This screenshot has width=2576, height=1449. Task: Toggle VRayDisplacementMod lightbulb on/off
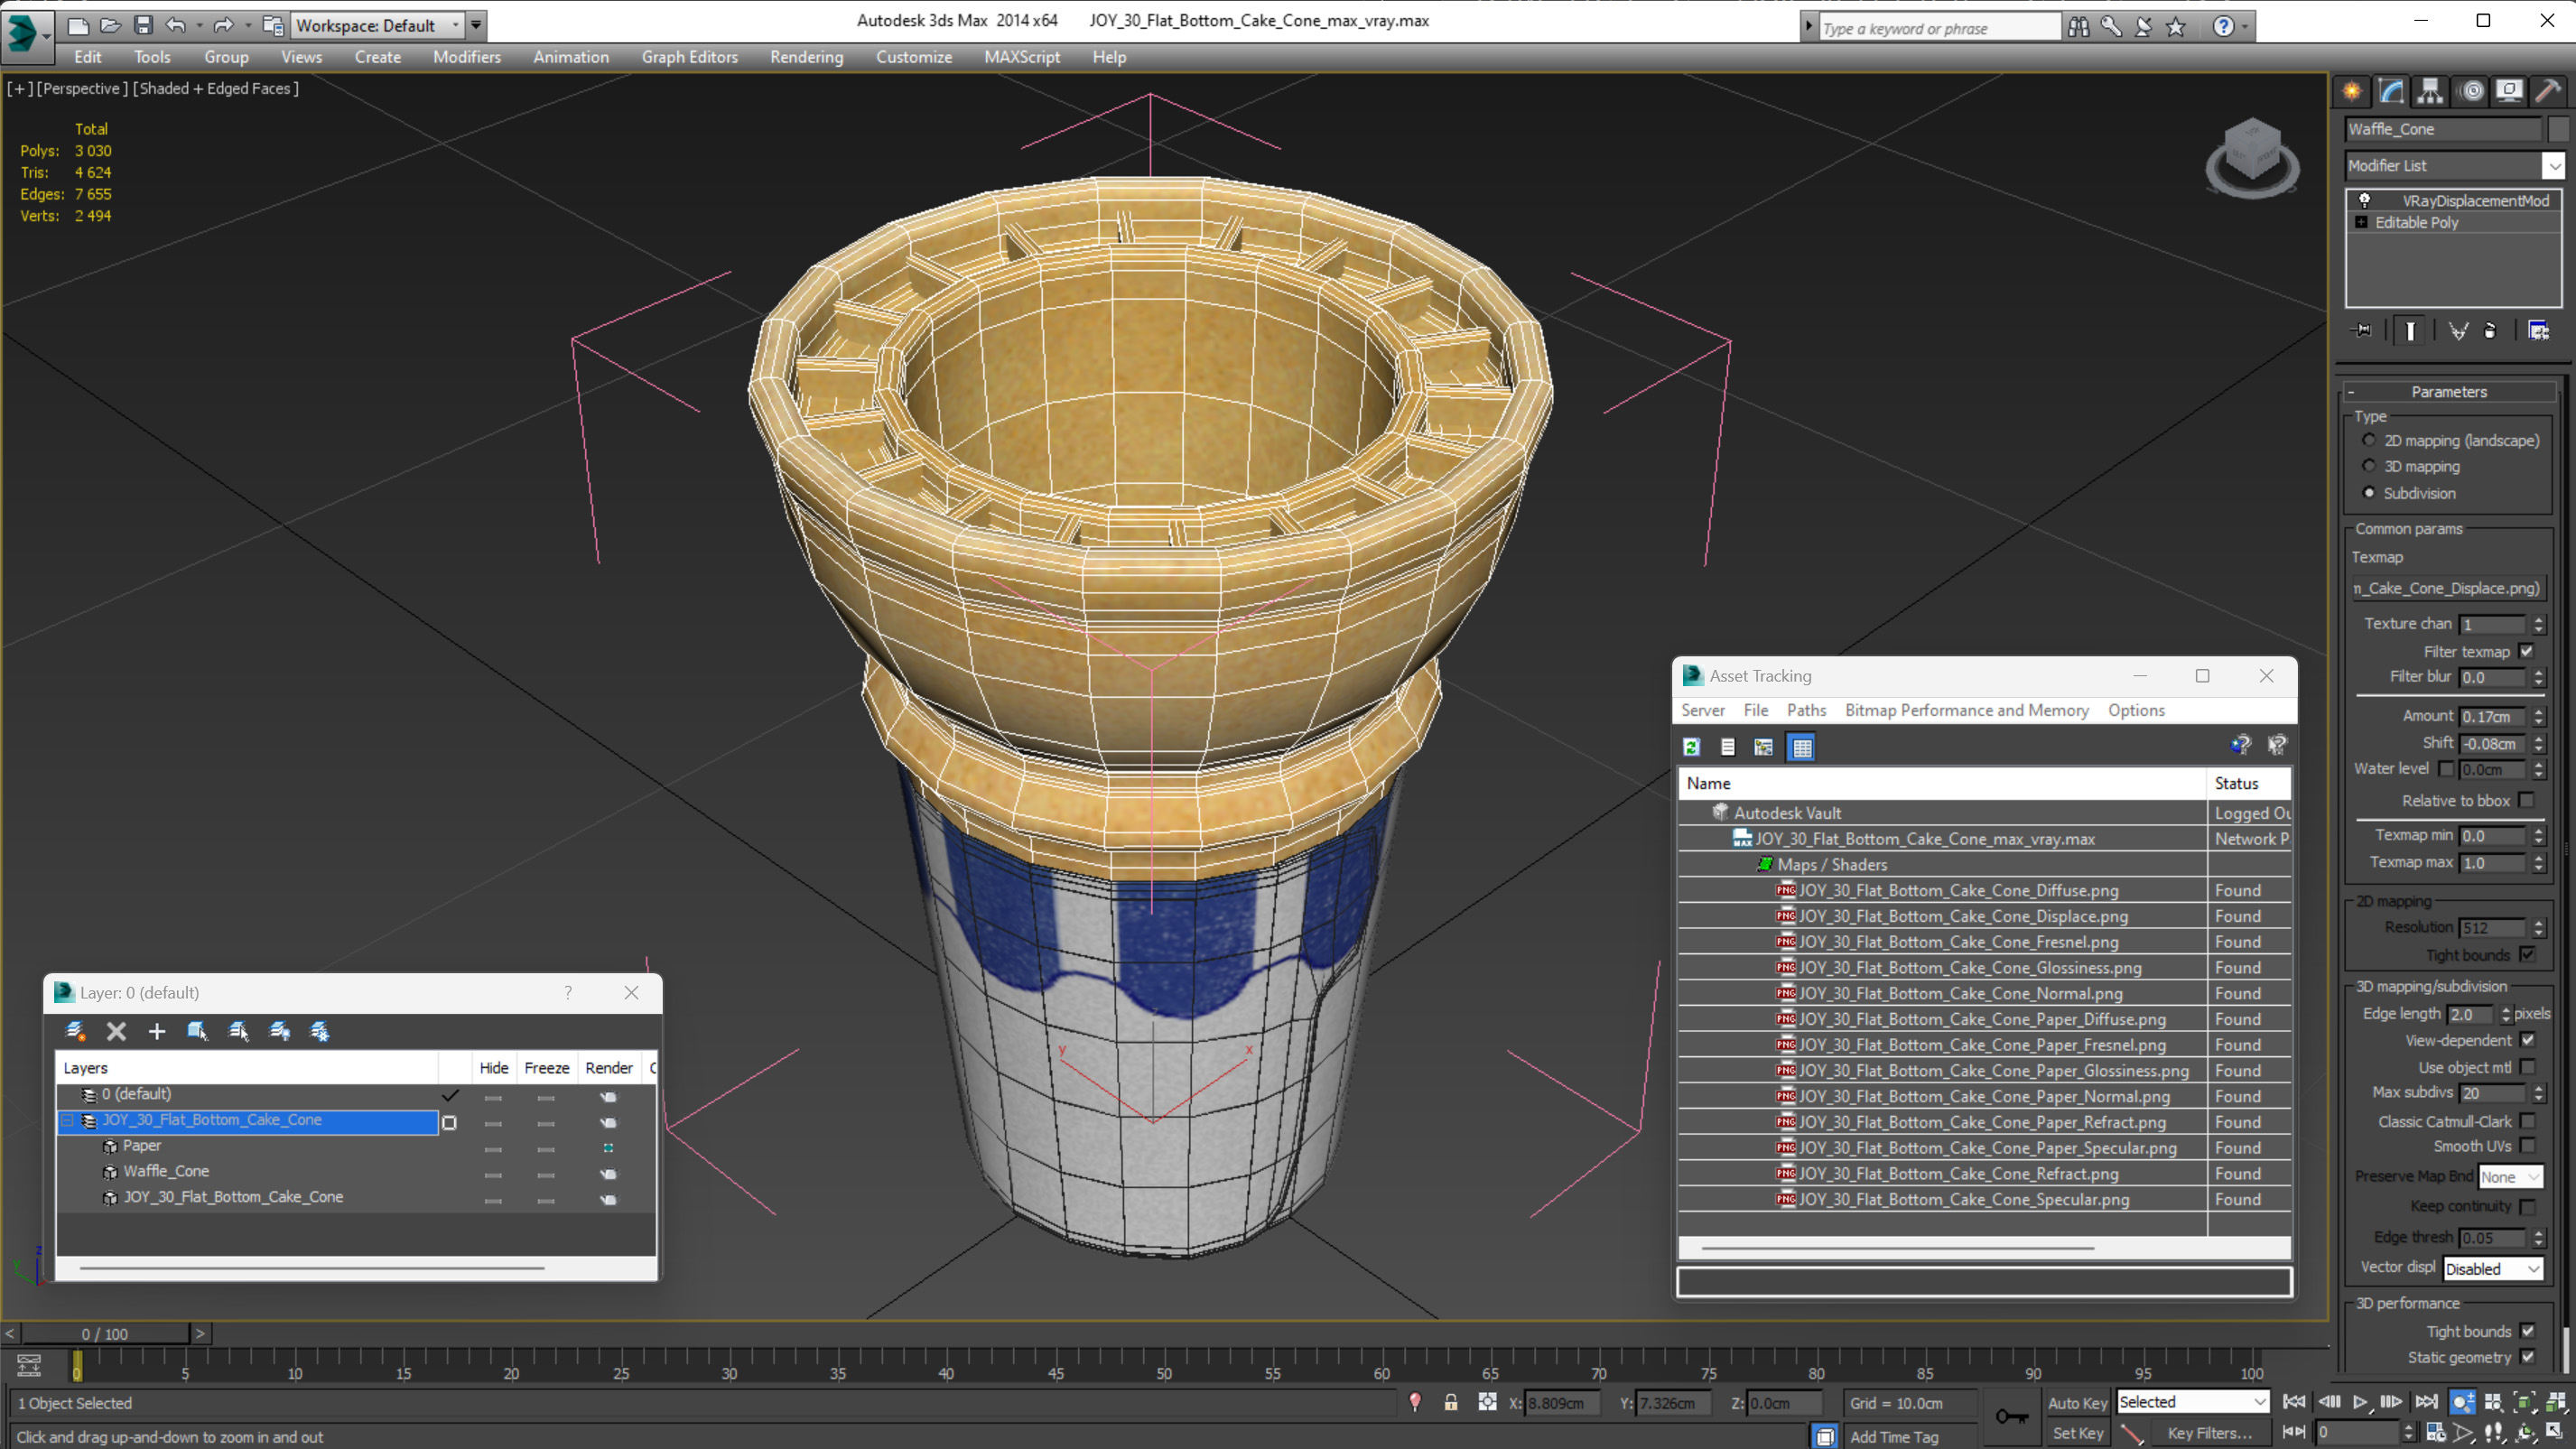(x=2365, y=200)
